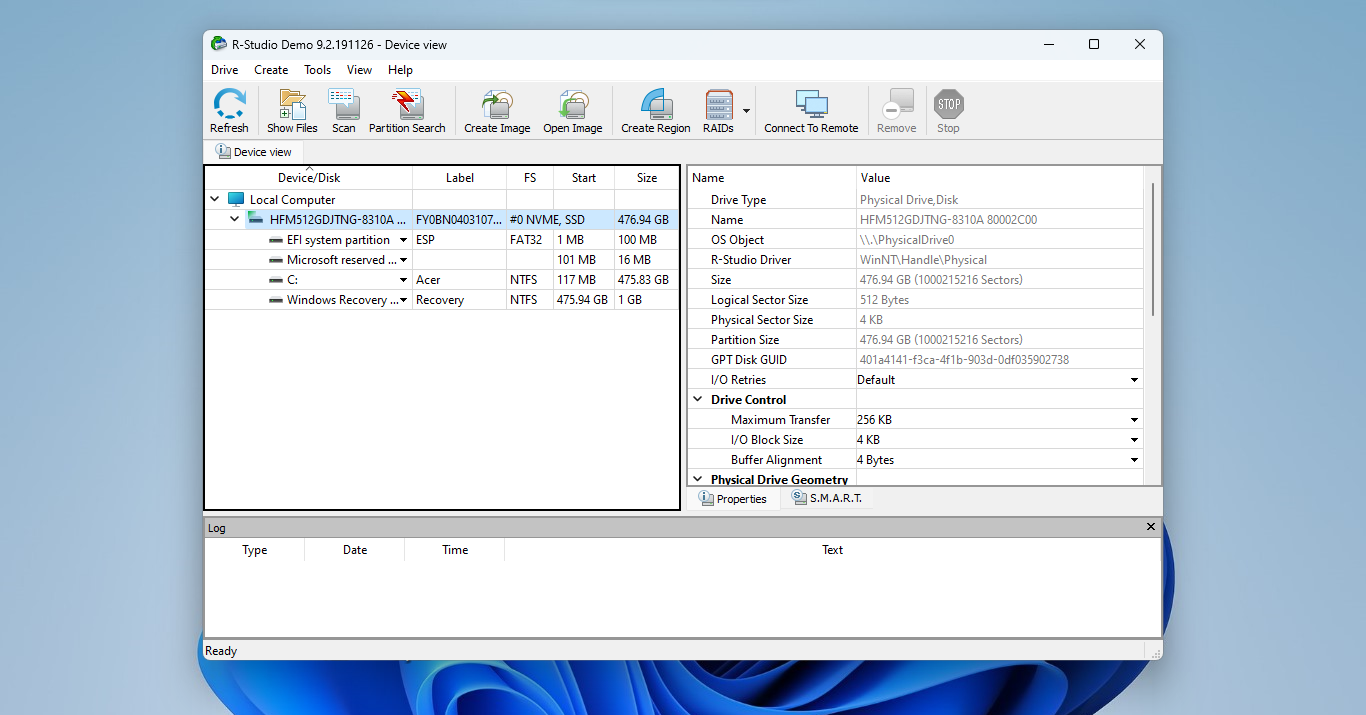The width and height of the screenshot is (1366, 715).
Task: Open the I/O Block Size dropdown
Action: 1134,440
